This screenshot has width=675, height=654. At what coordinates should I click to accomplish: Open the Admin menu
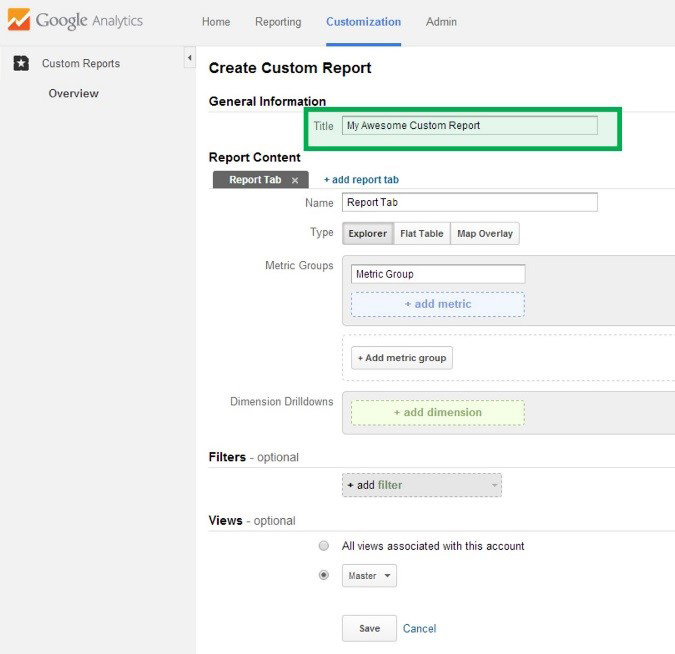(441, 22)
